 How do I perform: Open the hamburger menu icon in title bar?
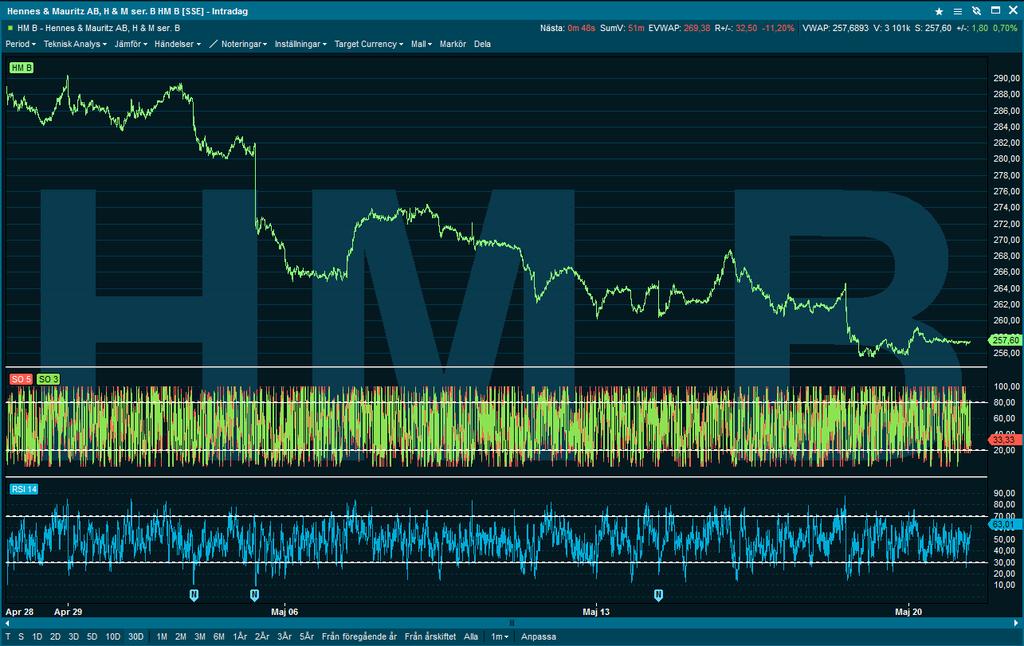tap(957, 11)
